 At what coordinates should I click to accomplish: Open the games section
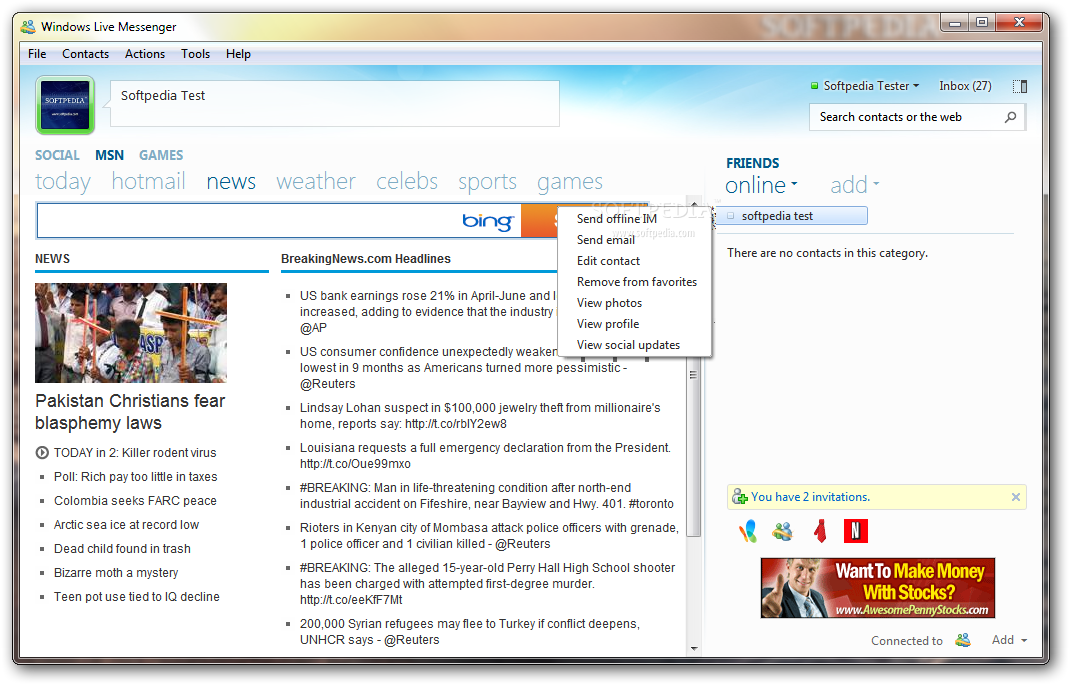coord(570,181)
